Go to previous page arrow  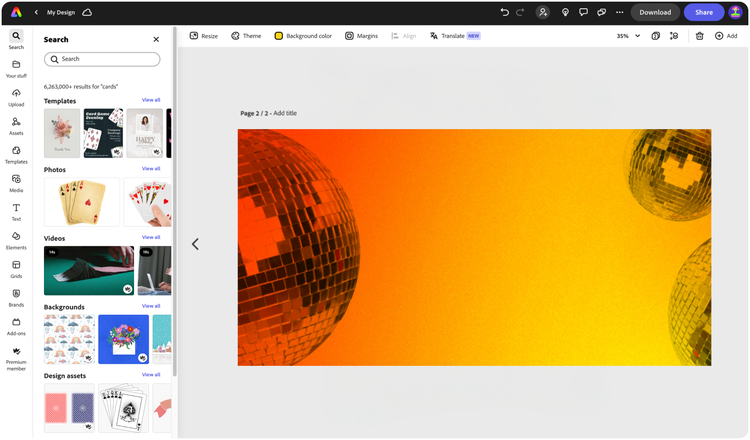195,244
